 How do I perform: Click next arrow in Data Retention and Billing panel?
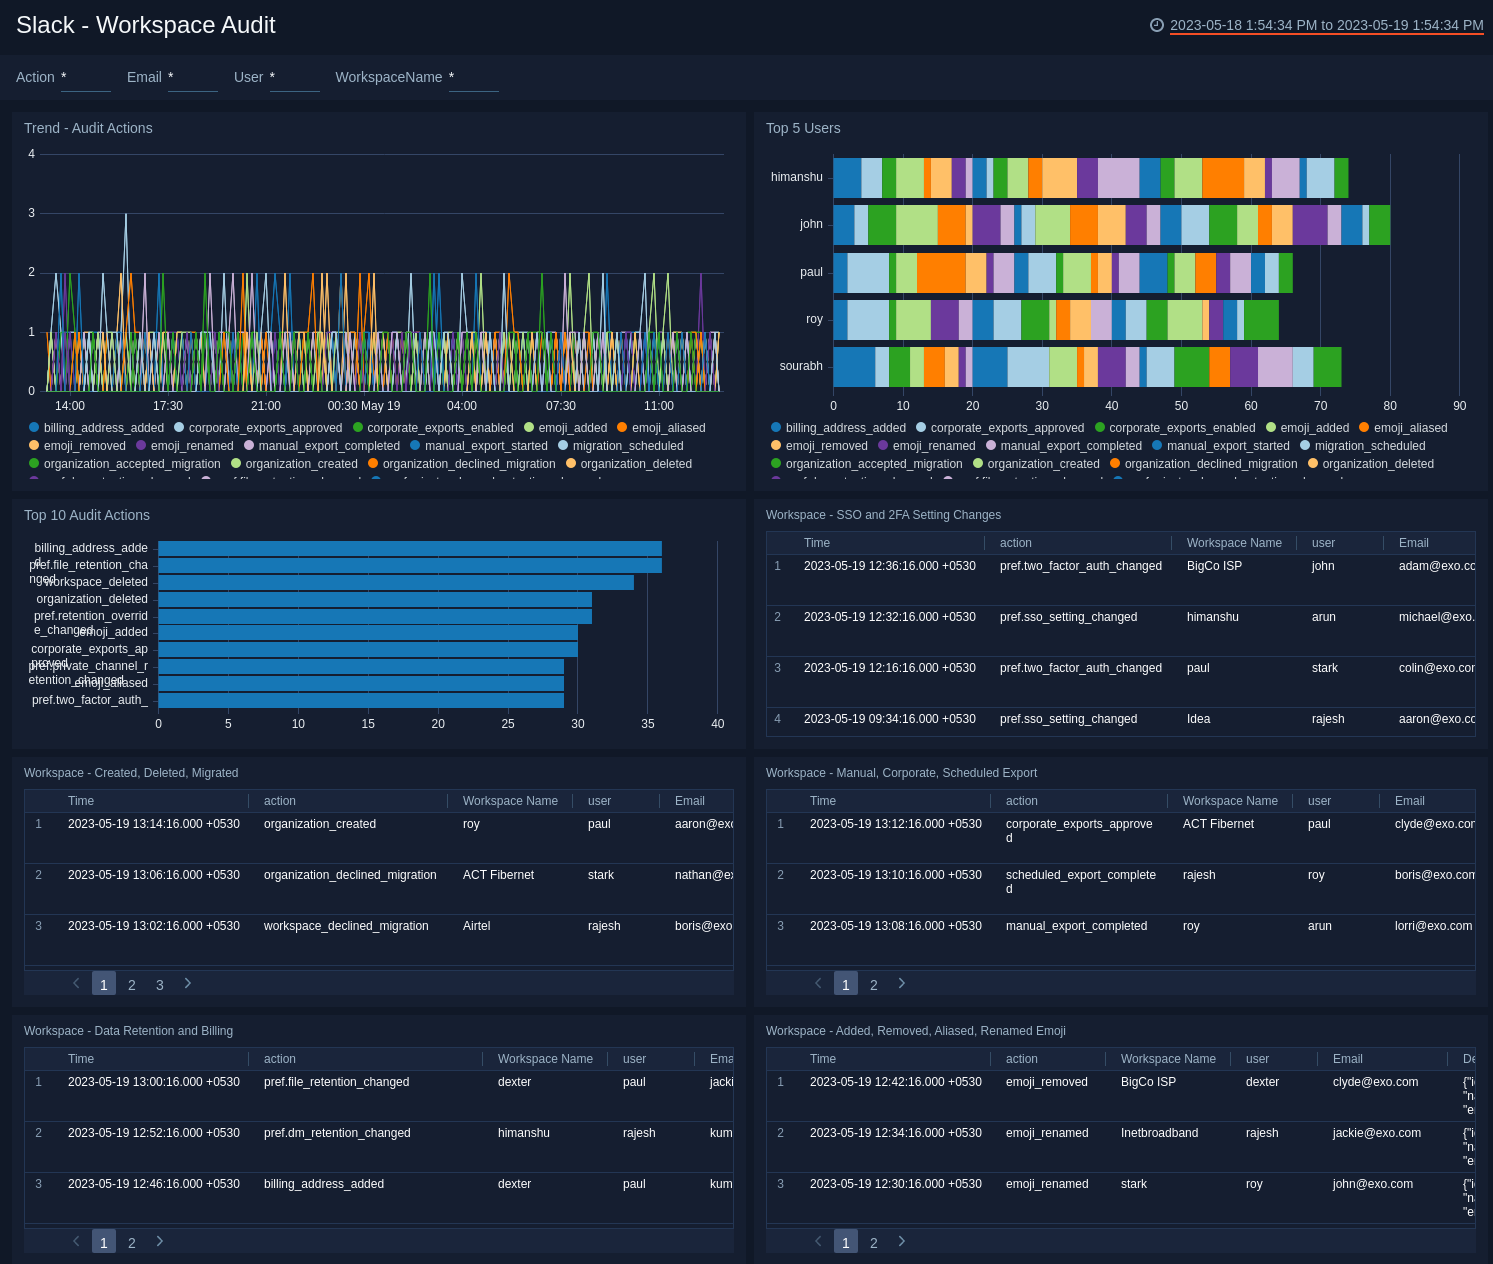159,1241
